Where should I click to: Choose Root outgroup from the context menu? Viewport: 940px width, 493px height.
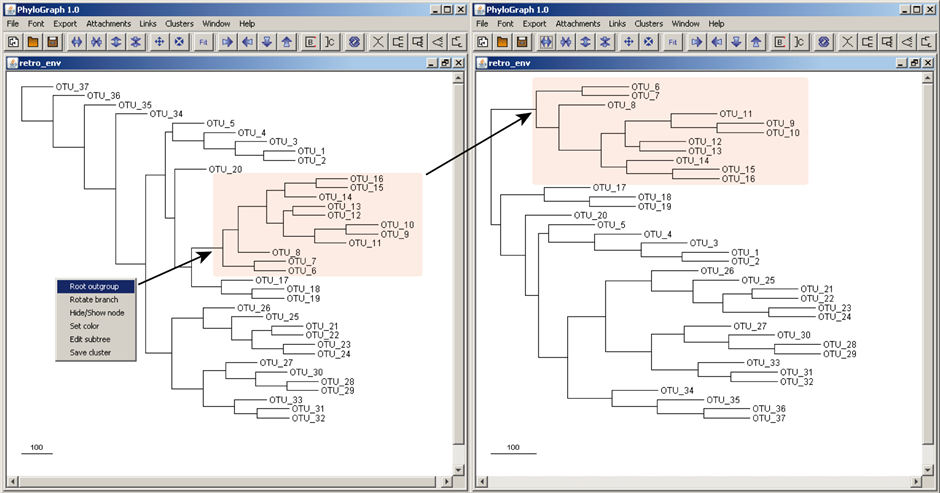pos(95,286)
